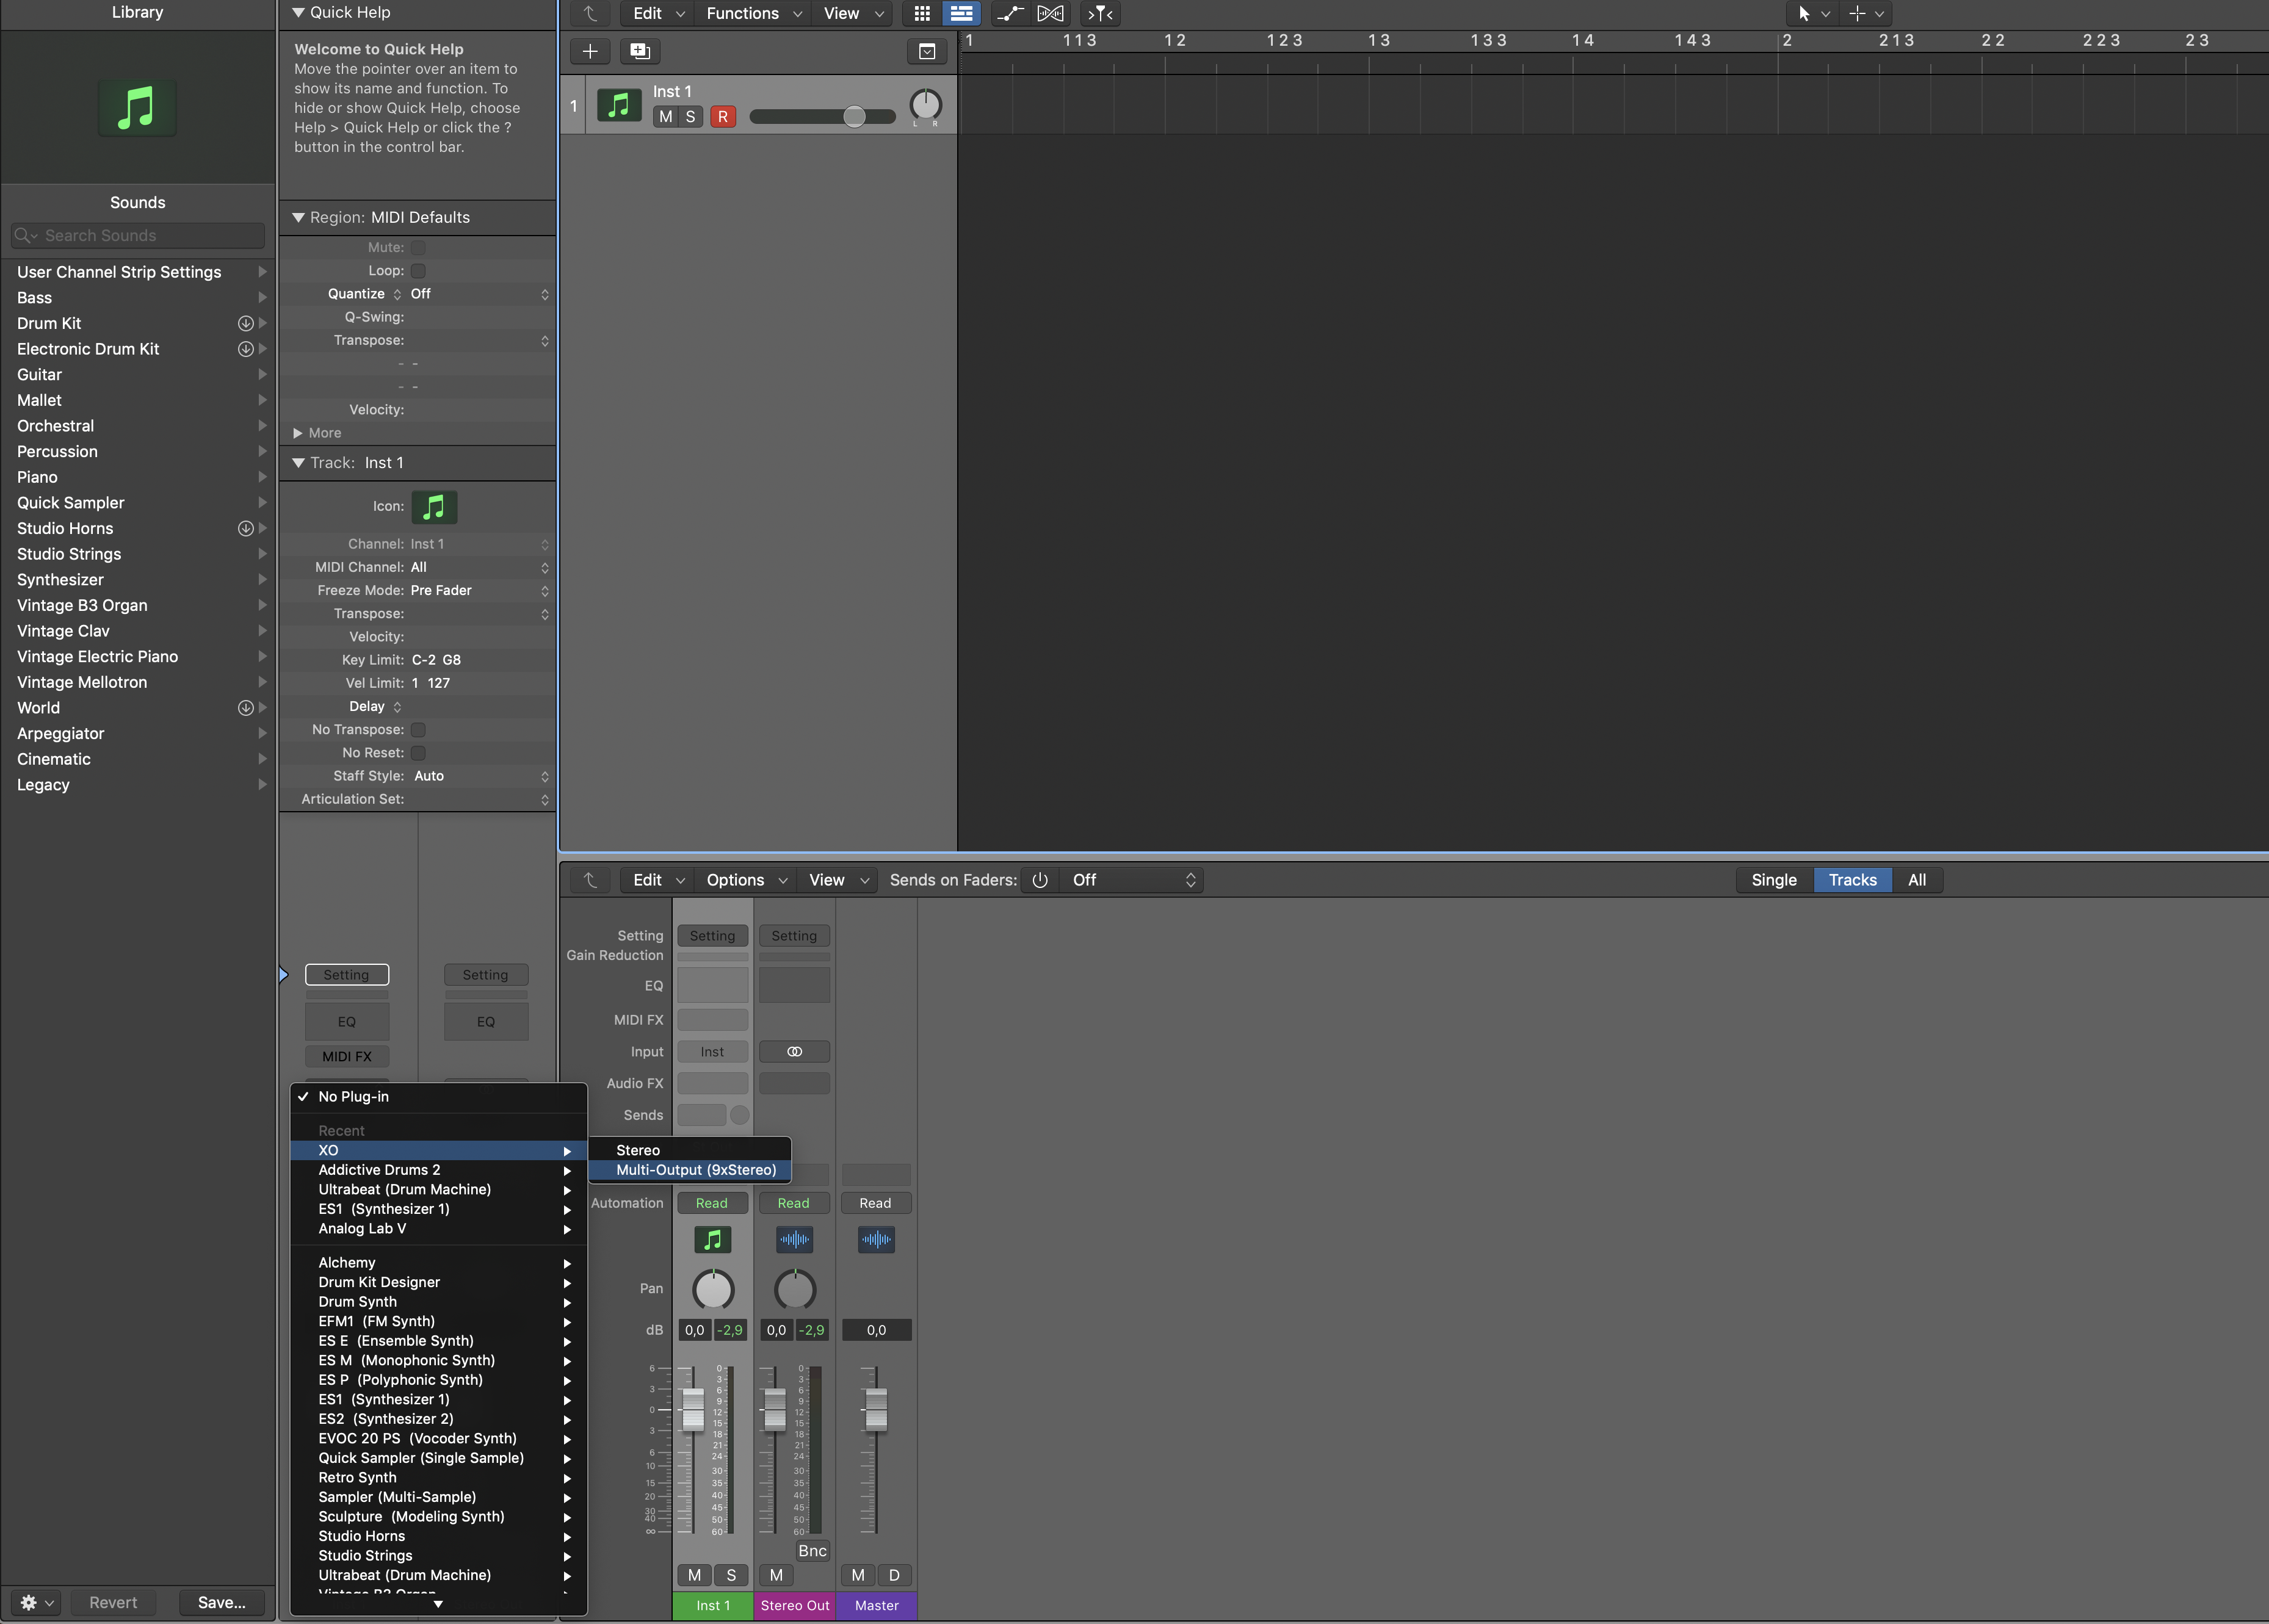Screen dimensions: 2269x1624
Task: Click the large Library instrument icon
Action: pos(137,108)
